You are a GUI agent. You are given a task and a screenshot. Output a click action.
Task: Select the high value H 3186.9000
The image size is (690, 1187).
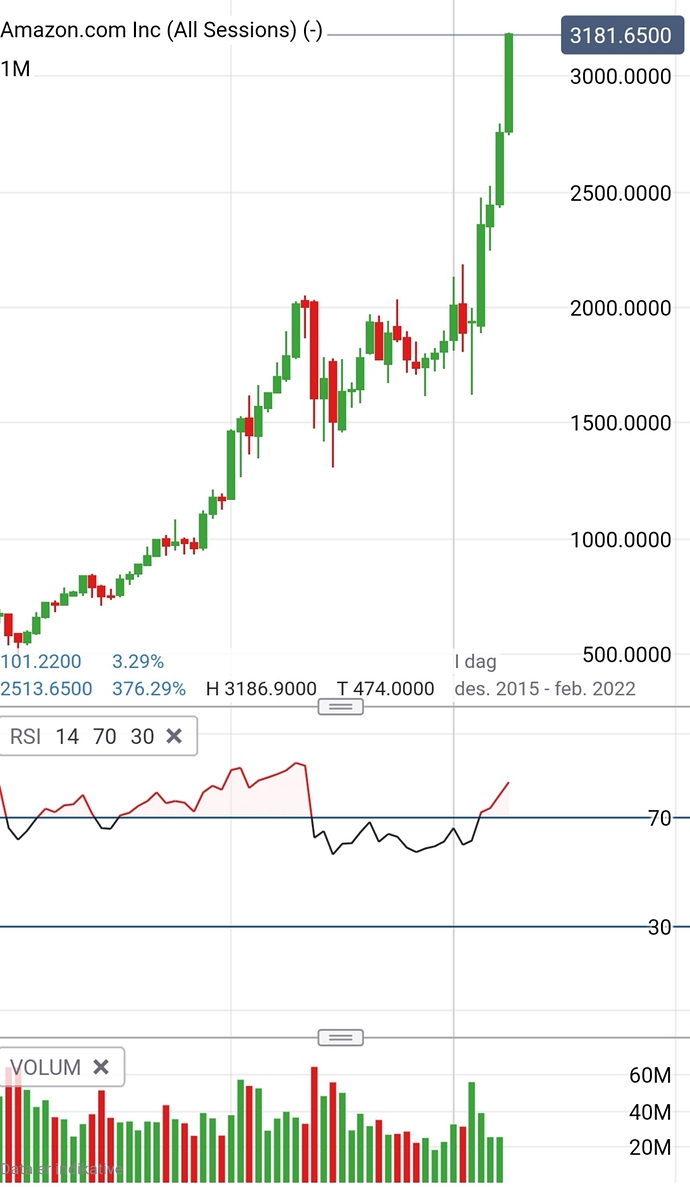click(x=261, y=689)
